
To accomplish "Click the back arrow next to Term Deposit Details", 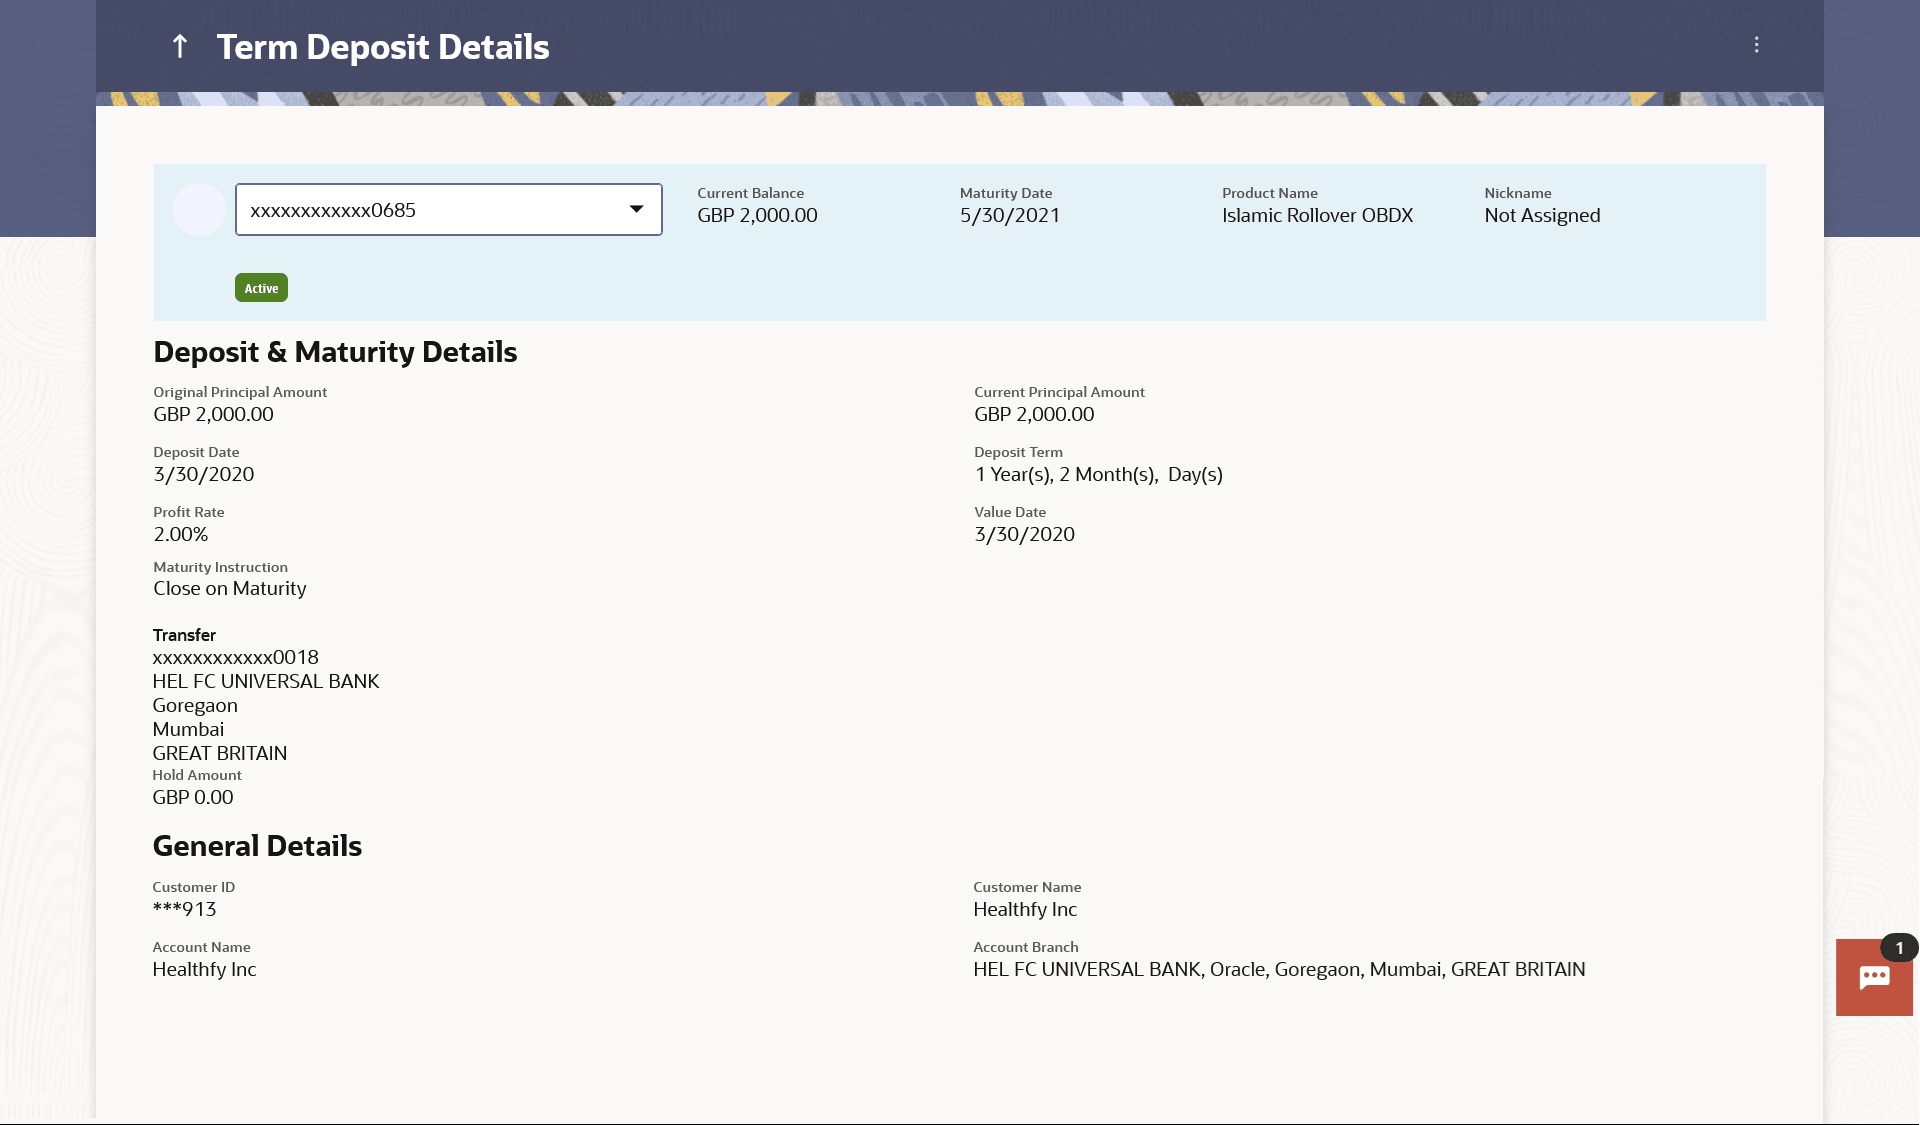I will point(180,46).
